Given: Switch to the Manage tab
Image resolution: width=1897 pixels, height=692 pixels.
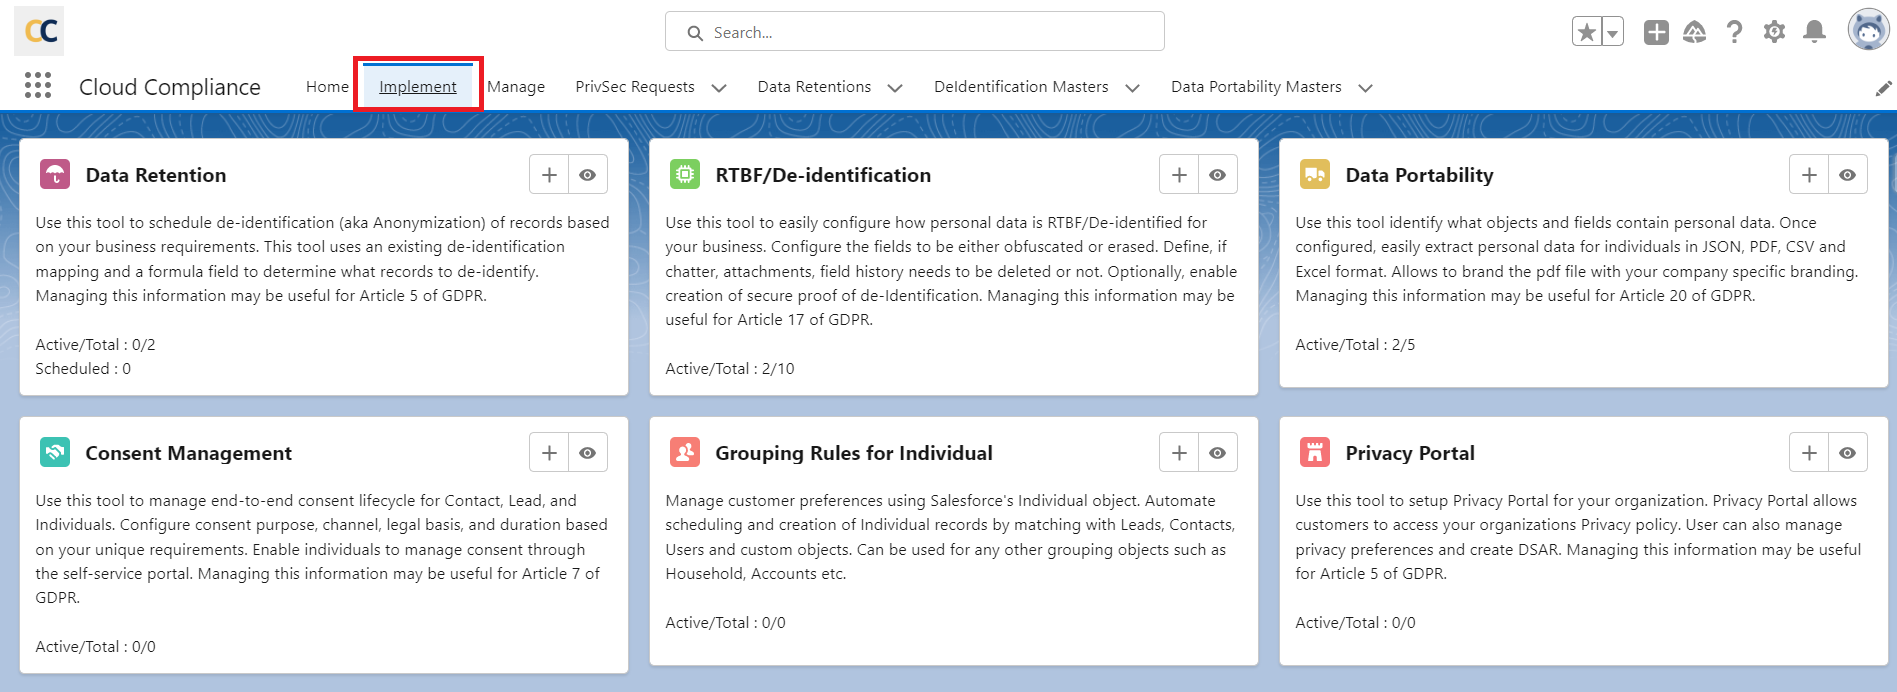Looking at the screenshot, I should [x=516, y=87].
